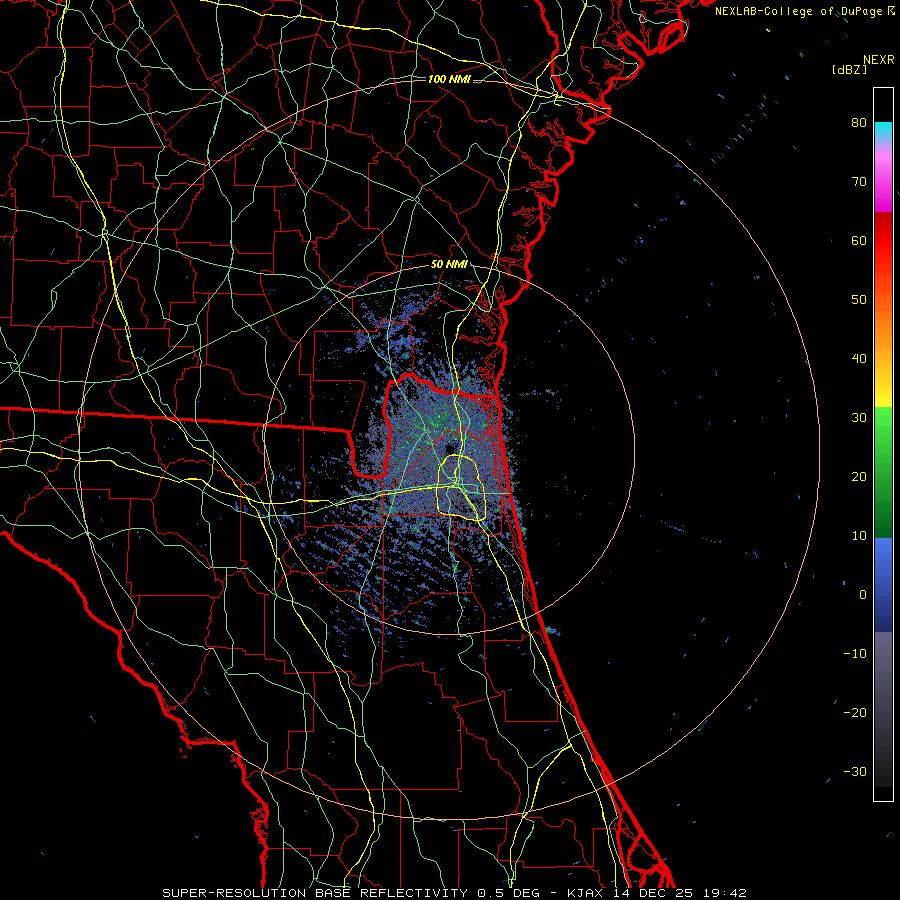
Task: Click the red segment of the color bar
Action: click(x=883, y=241)
